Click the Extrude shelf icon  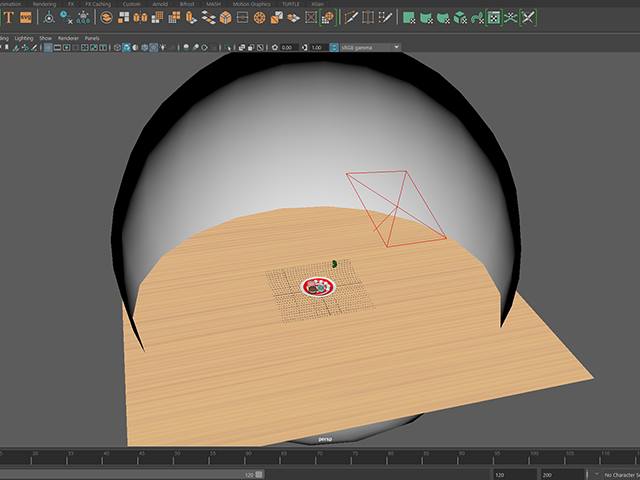191,18
